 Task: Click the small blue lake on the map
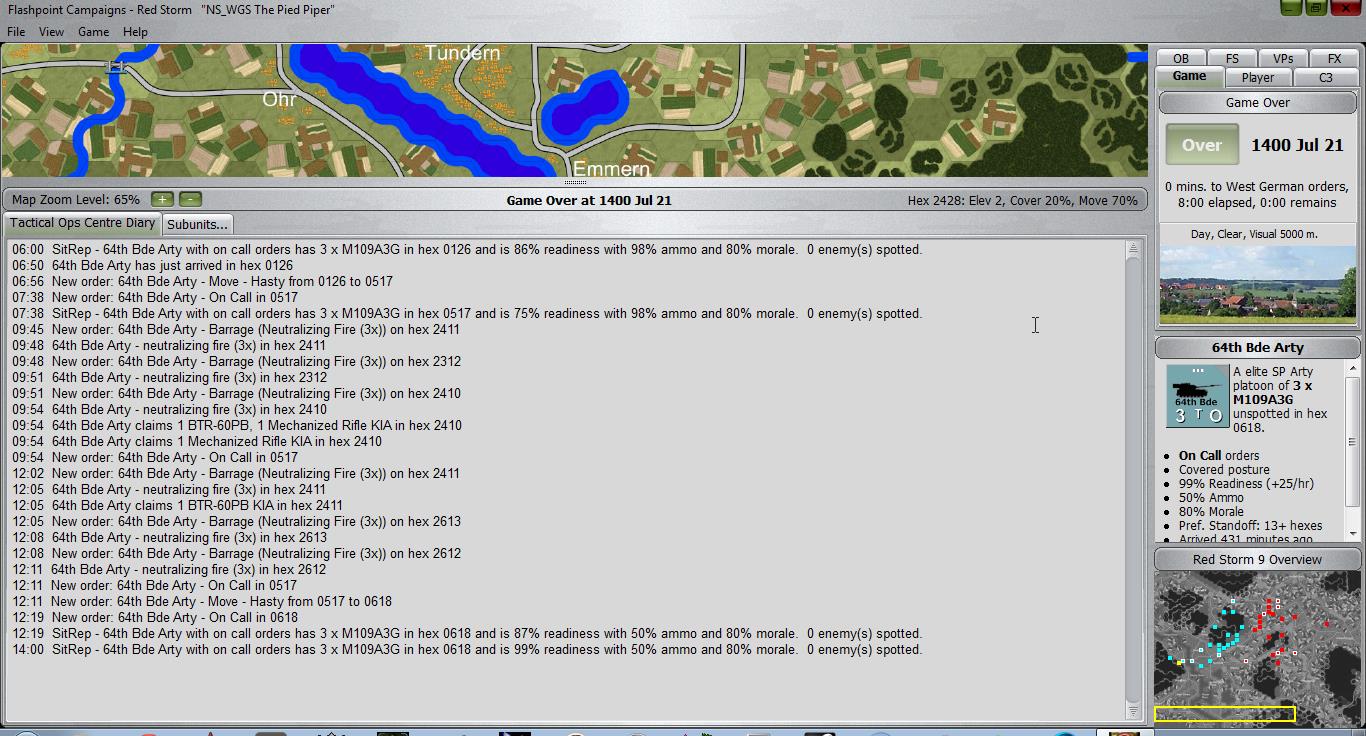click(x=585, y=106)
